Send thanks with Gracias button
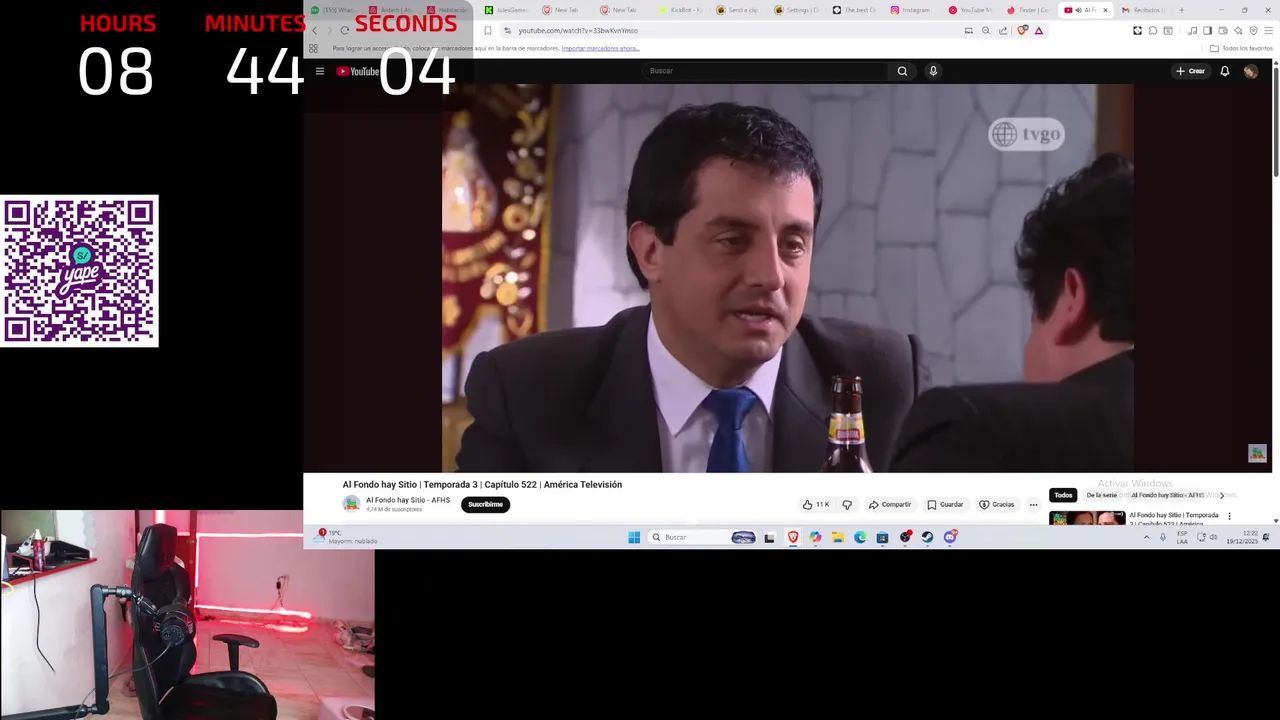The image size is (1280, 720). coord(997,505)
